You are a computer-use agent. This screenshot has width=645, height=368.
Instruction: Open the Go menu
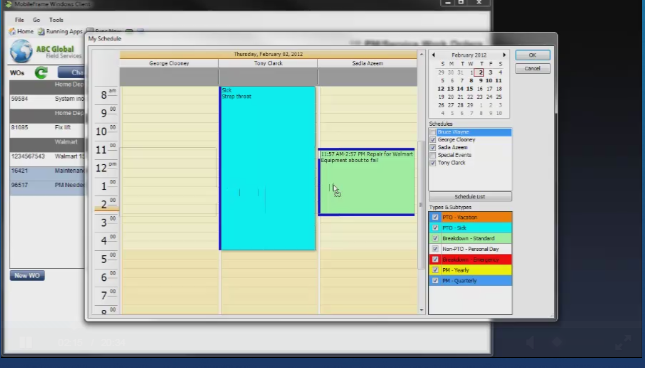[36, 20]
